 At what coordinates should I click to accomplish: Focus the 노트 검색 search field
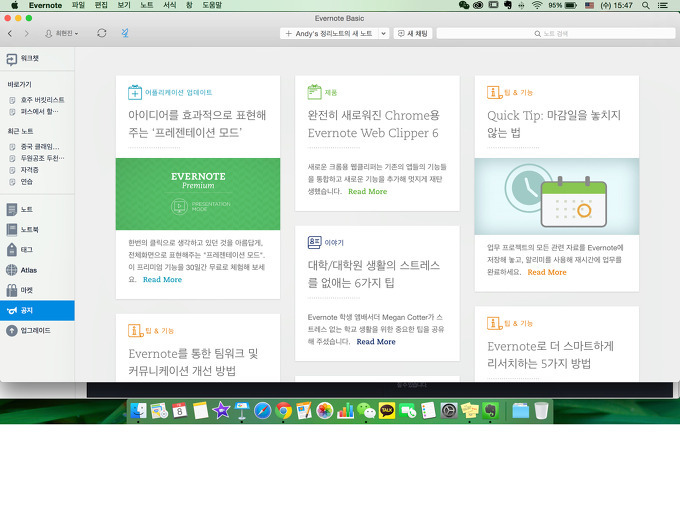556,33
